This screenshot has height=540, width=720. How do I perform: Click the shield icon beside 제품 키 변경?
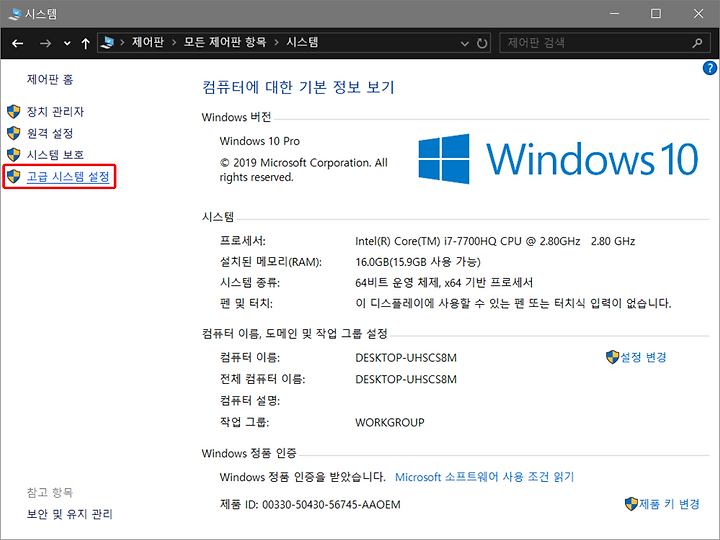pos(631,504)
